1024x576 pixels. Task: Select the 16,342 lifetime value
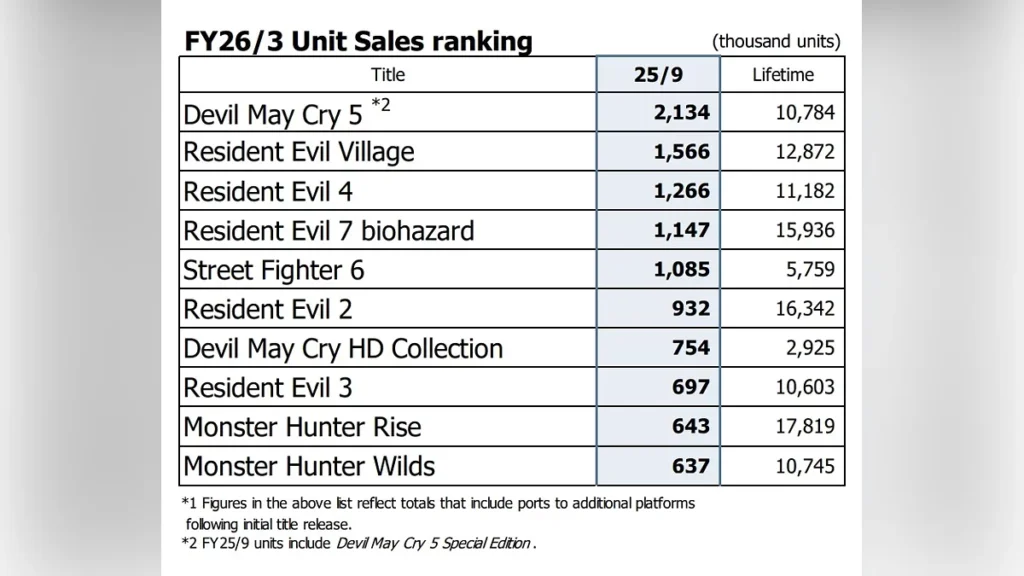pos(805,309)
